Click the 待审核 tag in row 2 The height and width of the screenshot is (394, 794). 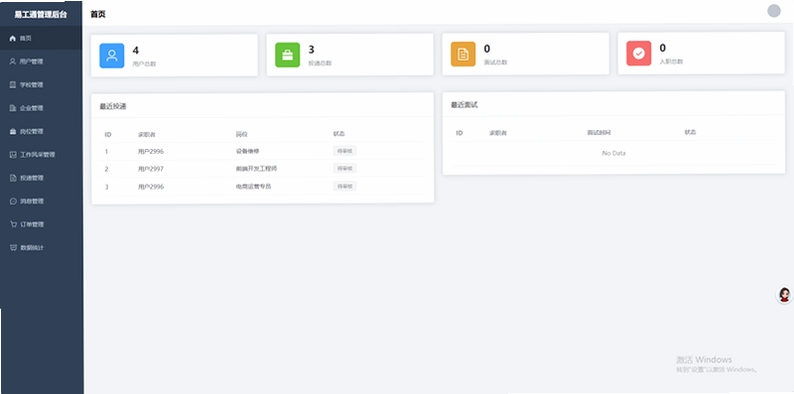coord(345,168)
